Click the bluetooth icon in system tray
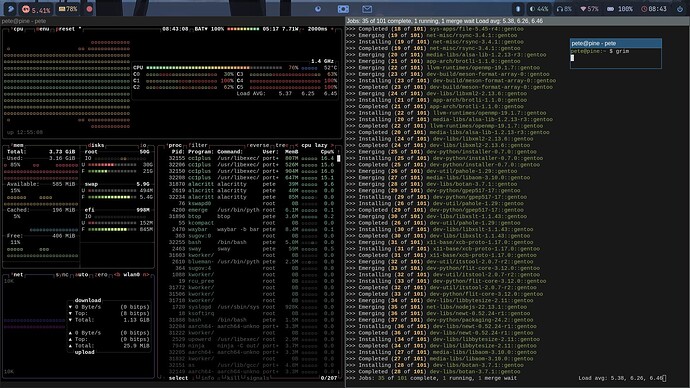The image size is (690, 388). 518,9
